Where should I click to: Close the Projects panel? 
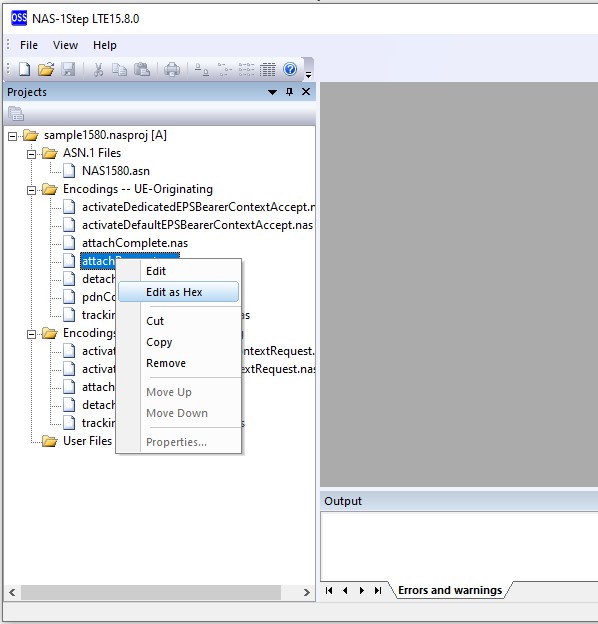point(306,92)
